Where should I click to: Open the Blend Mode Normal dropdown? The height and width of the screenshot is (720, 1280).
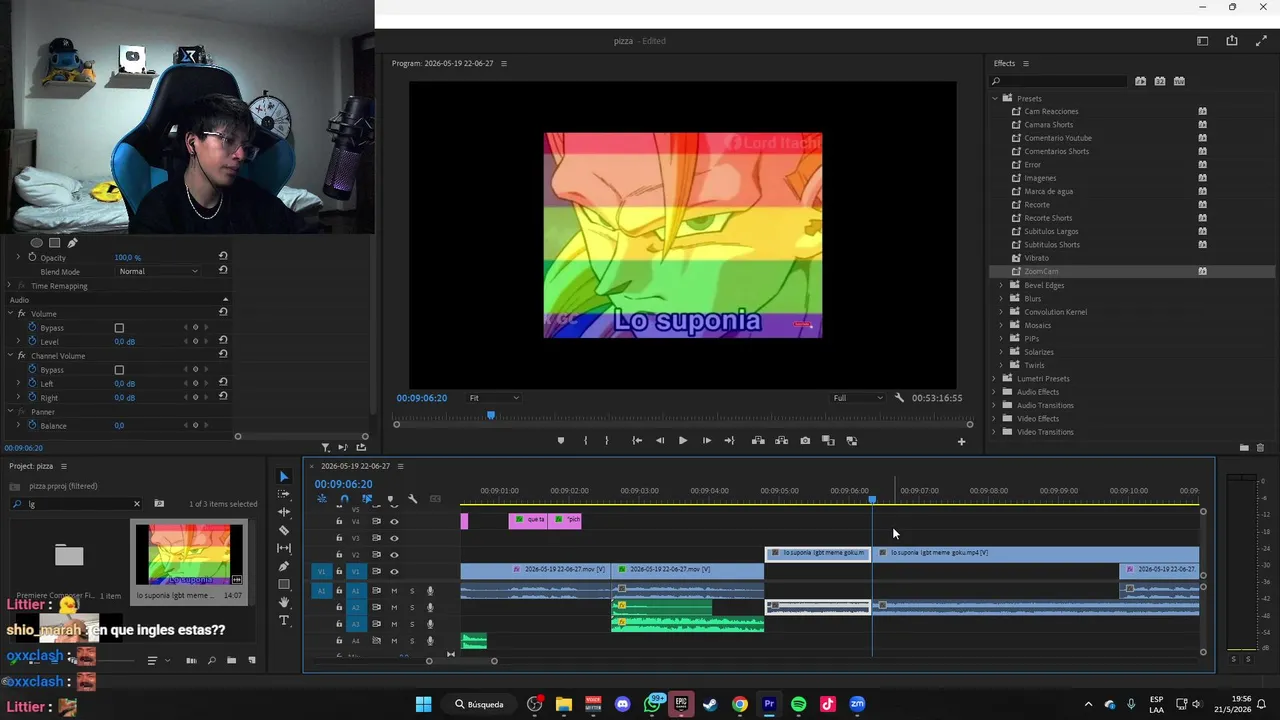pos(158,271)
